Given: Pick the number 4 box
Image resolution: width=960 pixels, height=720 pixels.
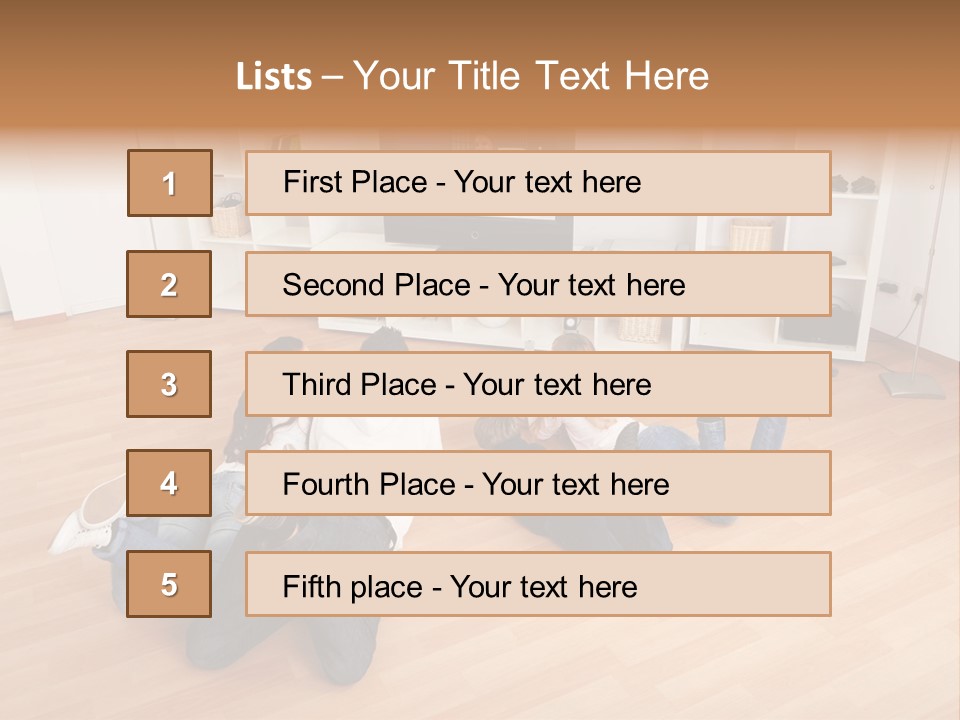Looking at the screenshot, I should 169,484.
